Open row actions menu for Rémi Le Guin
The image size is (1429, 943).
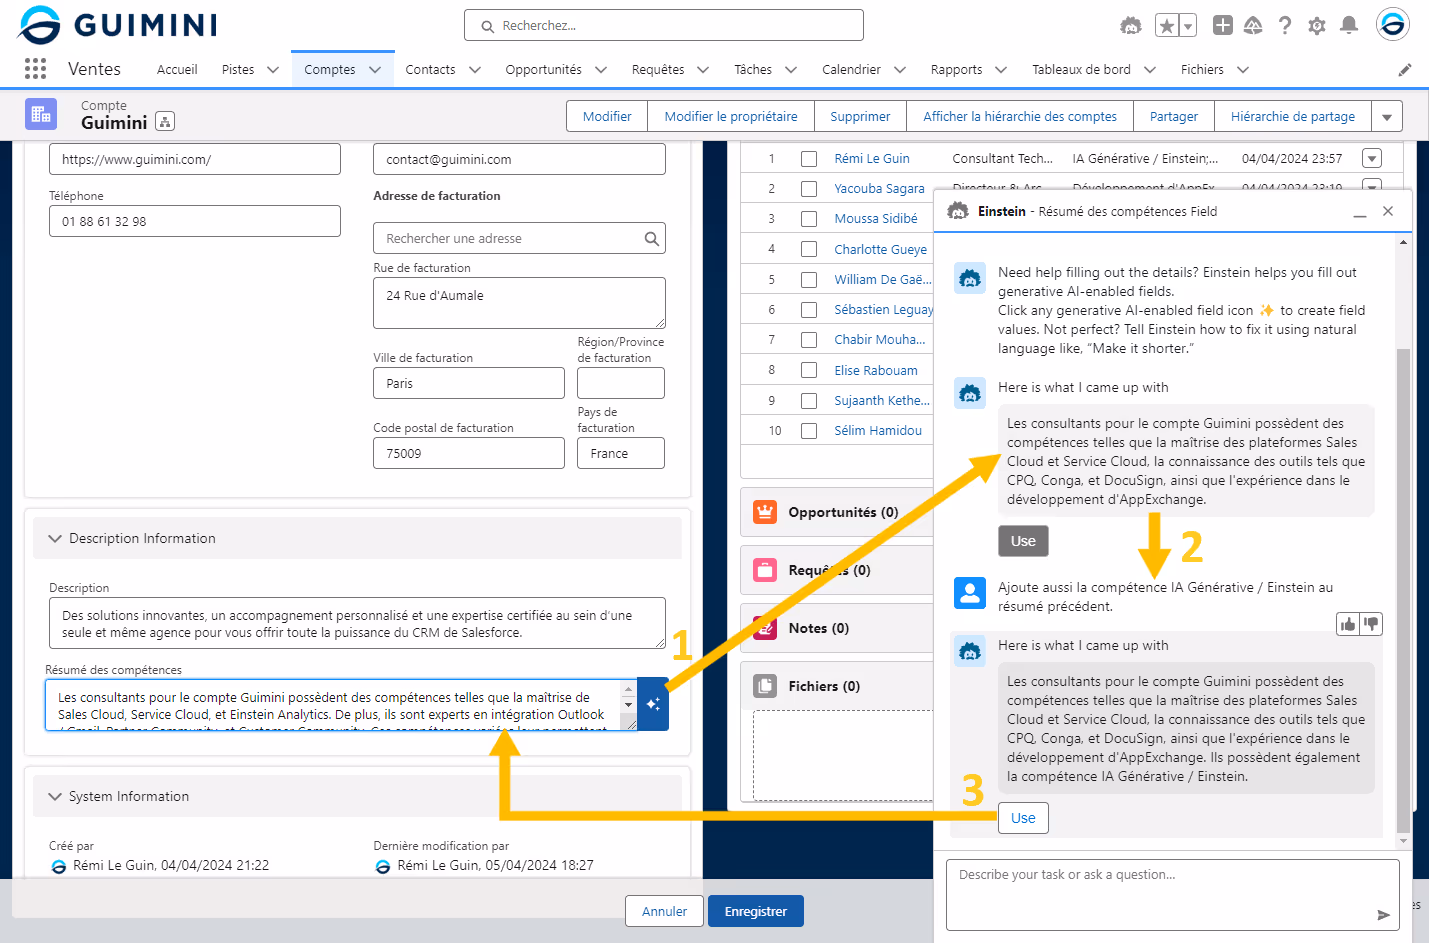point(1372,158)
